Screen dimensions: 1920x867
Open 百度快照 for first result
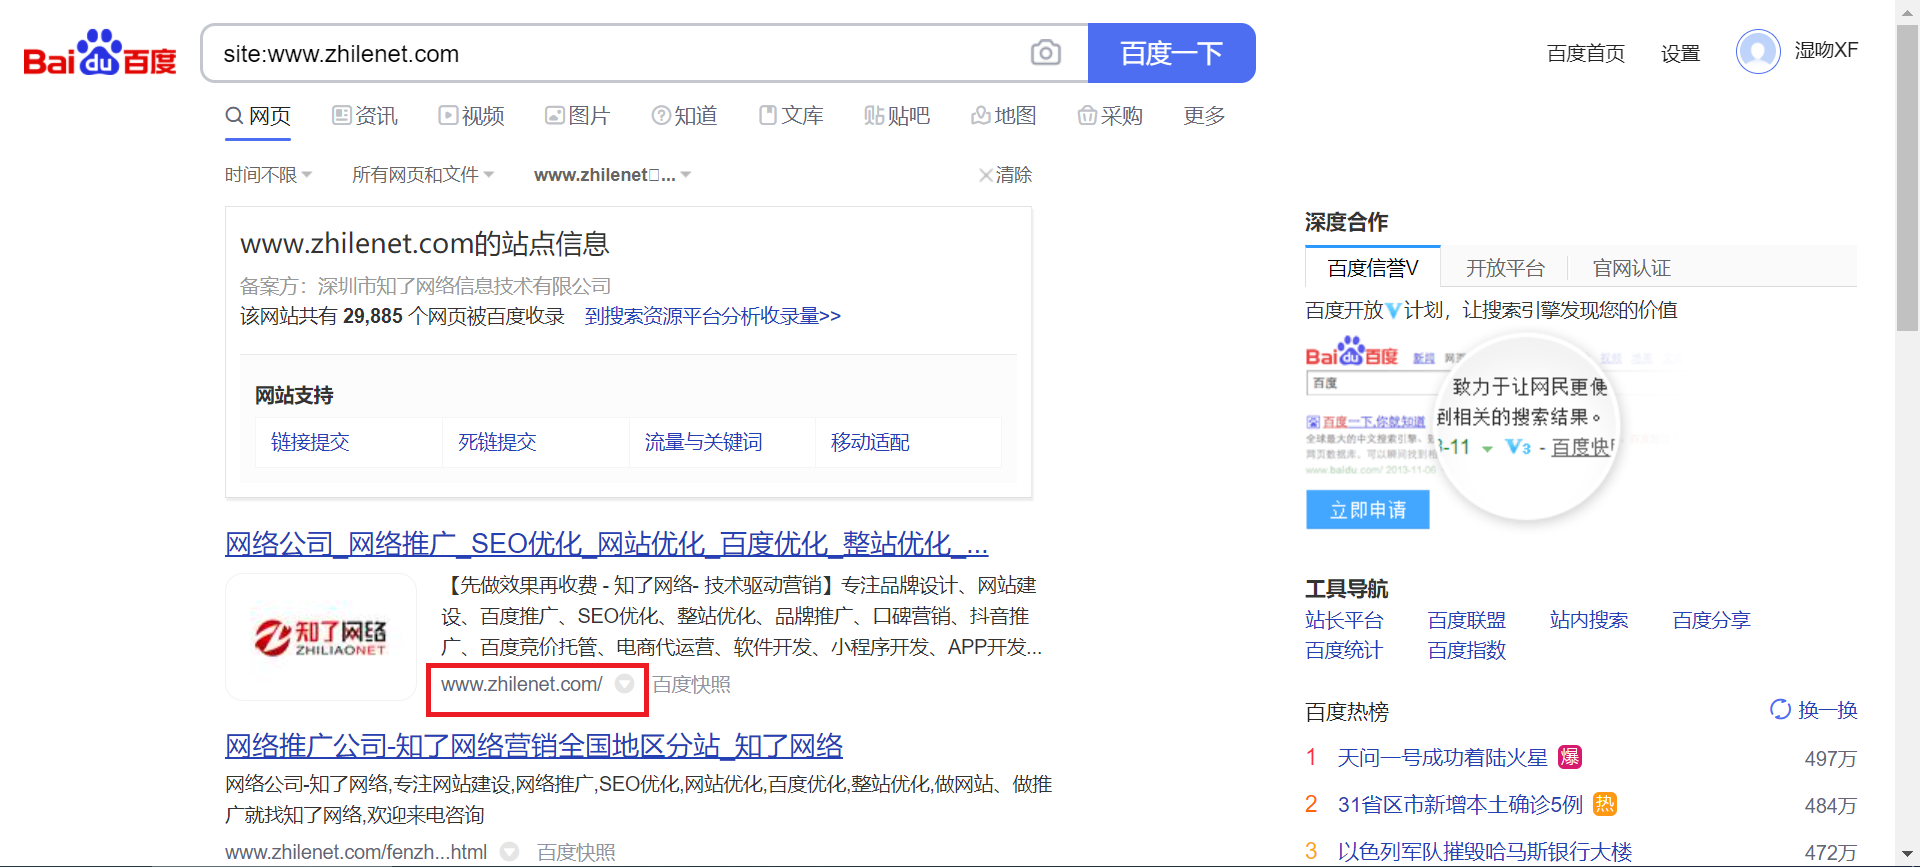click(691, 684)
